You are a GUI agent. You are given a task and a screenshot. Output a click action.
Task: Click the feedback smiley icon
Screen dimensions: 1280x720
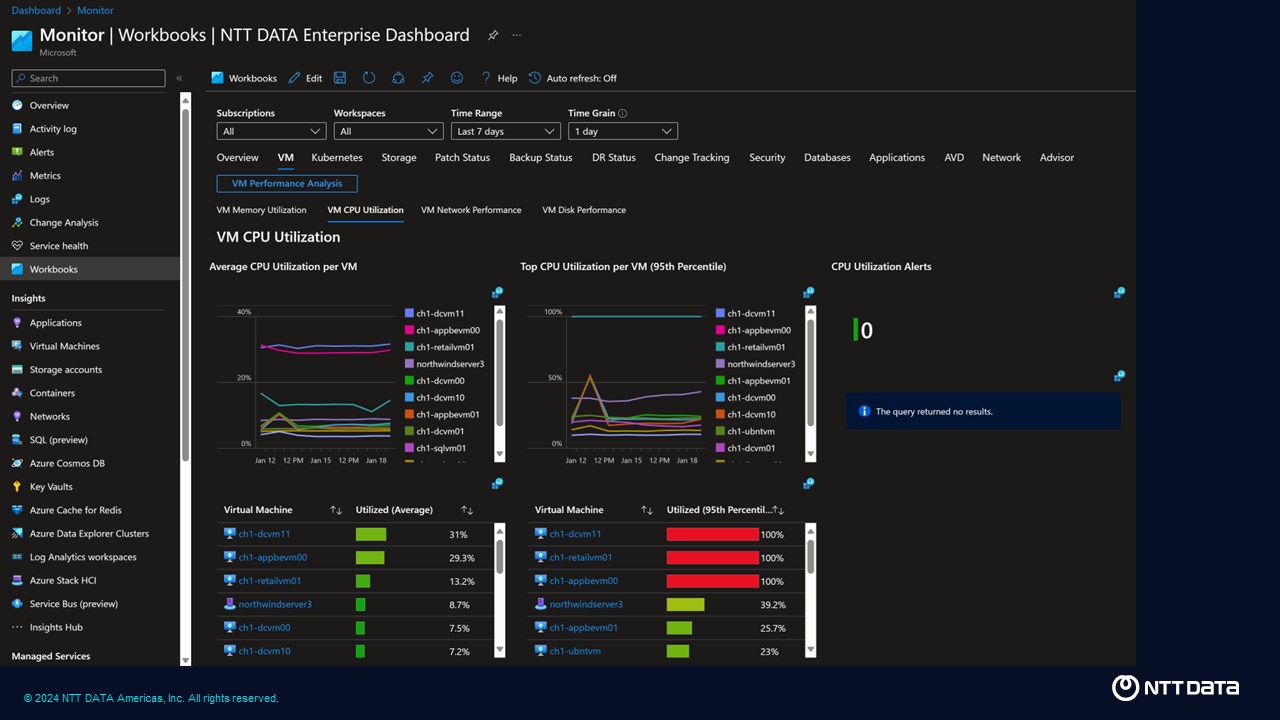click(457, 78)
